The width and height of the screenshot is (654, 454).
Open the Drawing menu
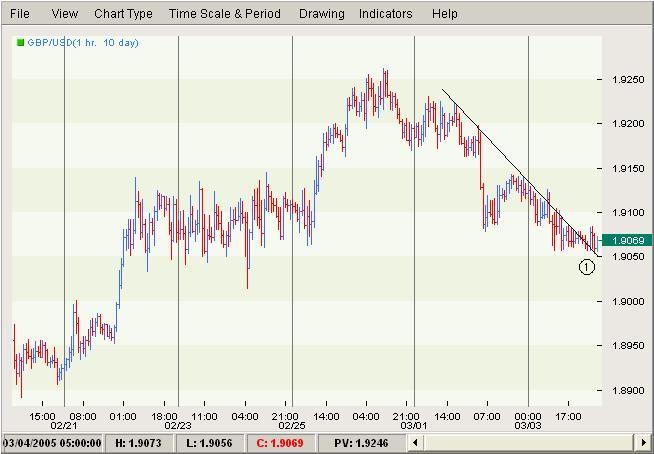point(322,14)
